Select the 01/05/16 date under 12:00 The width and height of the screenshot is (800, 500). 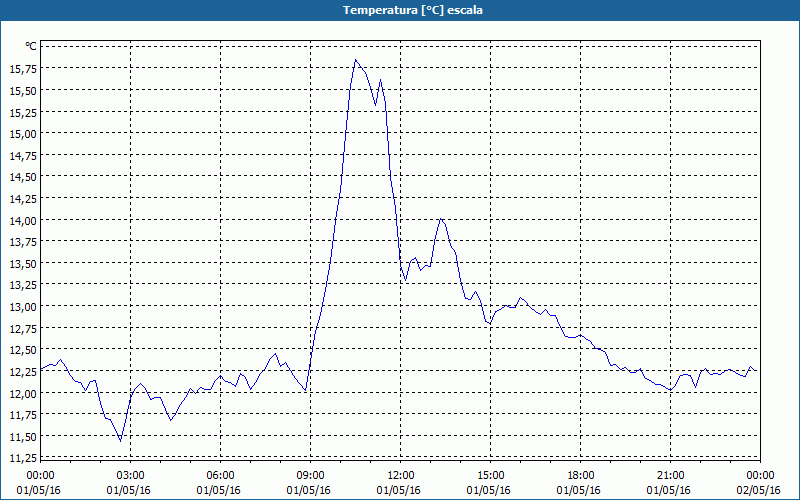click(398, 490)
